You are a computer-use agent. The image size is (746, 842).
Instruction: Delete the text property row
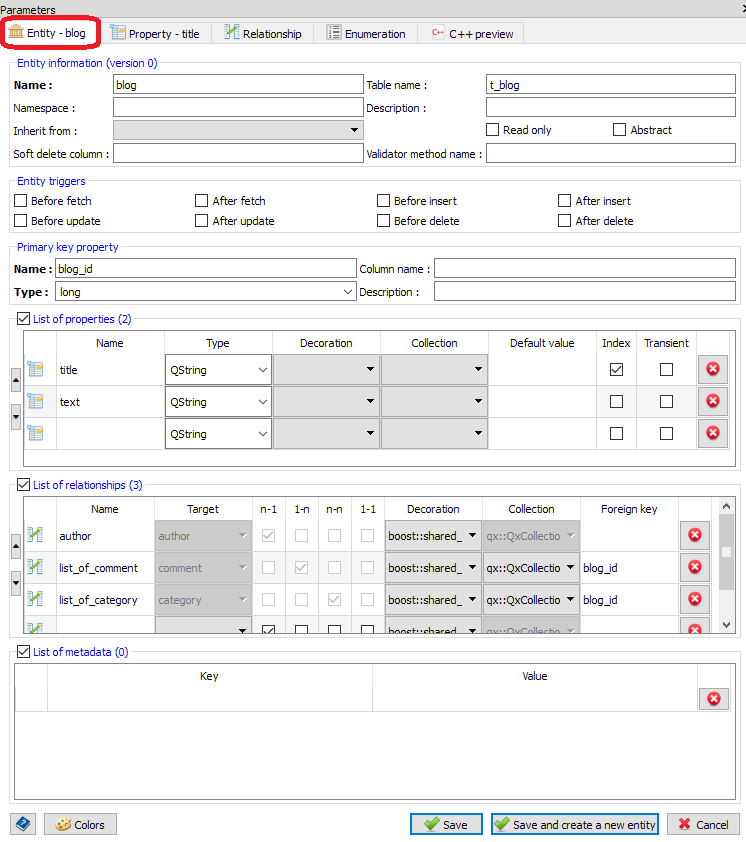pos(712,401)
